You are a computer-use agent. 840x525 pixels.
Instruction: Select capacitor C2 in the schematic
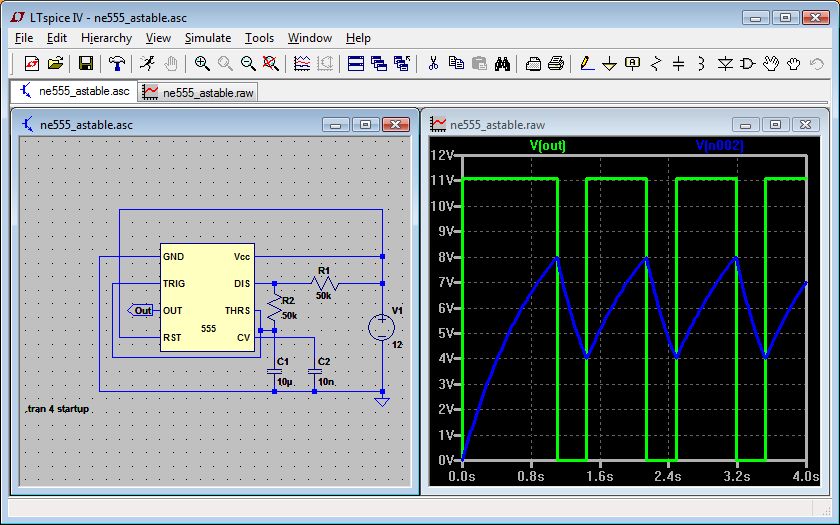pos(314,371)
